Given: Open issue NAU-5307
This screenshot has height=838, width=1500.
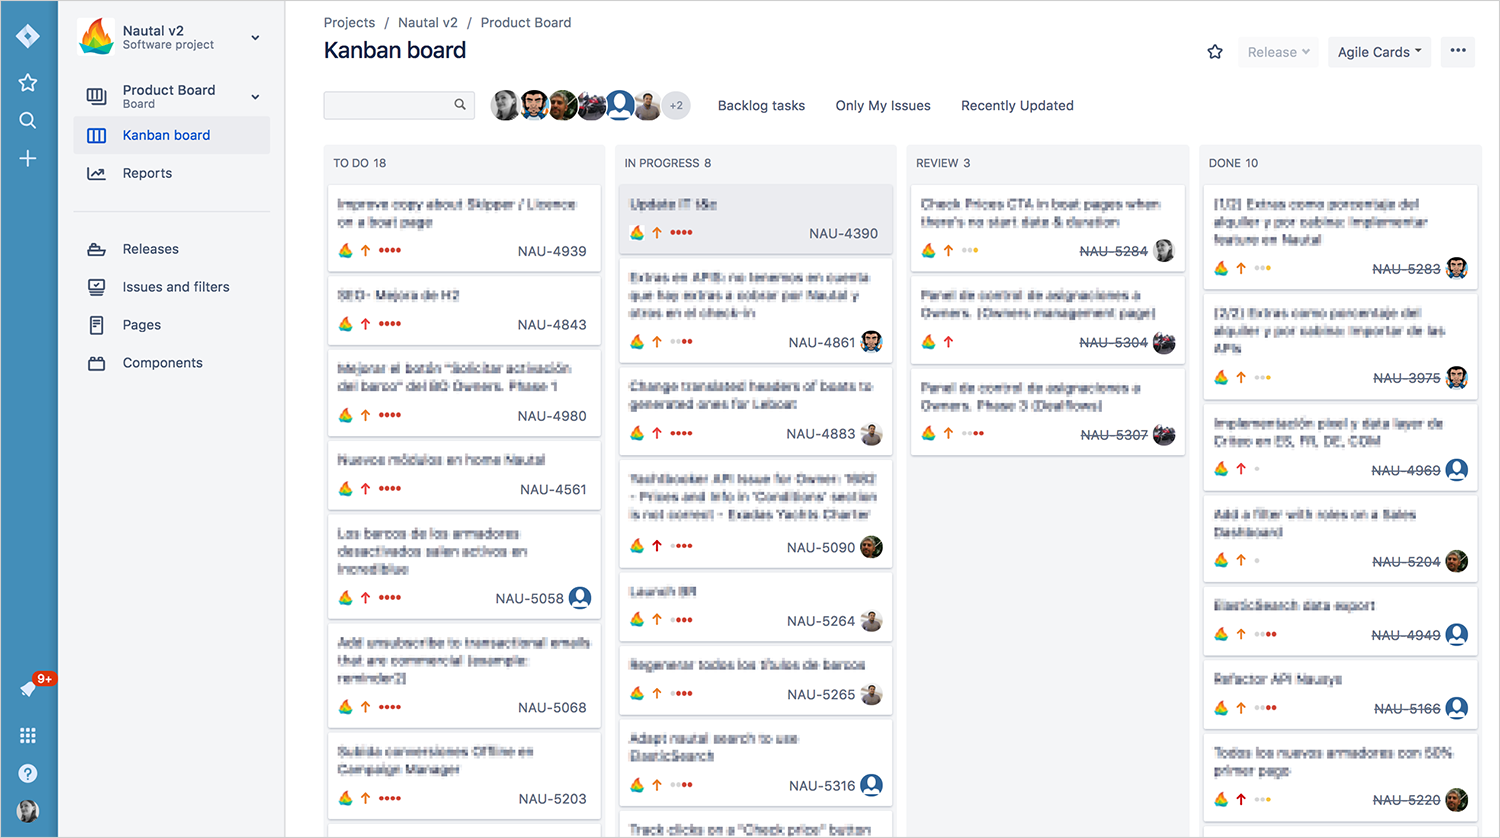Looking at the screenshot, I should click(x=1114, y=435).
